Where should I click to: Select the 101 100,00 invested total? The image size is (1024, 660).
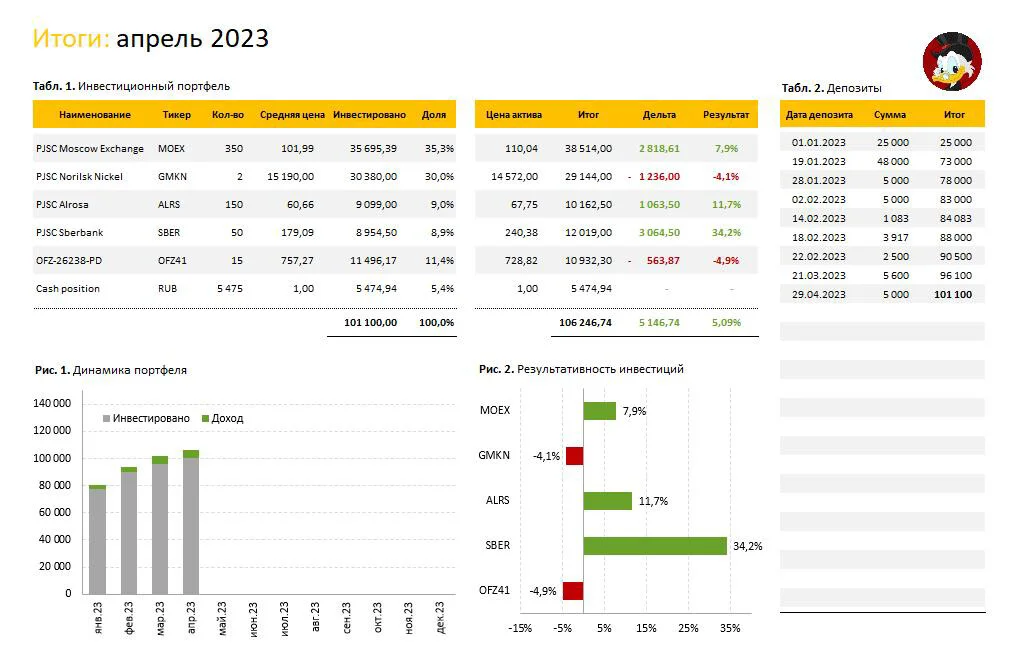[x=370, y=322]
